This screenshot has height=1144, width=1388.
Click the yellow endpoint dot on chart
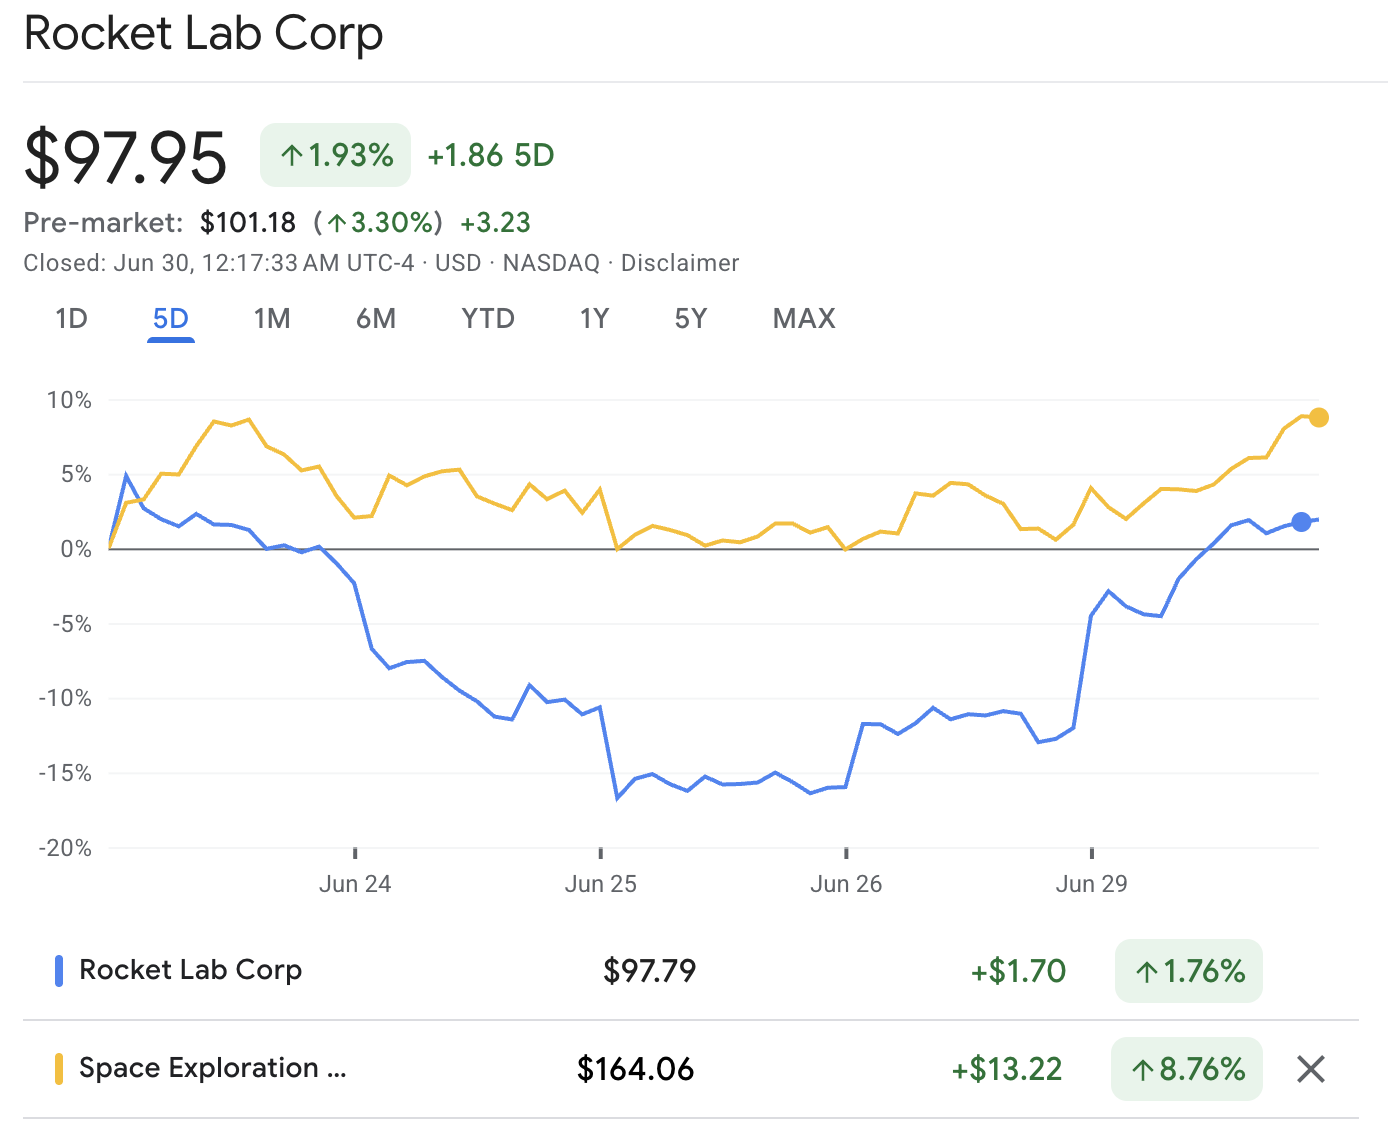click(x=1319, y=417)
